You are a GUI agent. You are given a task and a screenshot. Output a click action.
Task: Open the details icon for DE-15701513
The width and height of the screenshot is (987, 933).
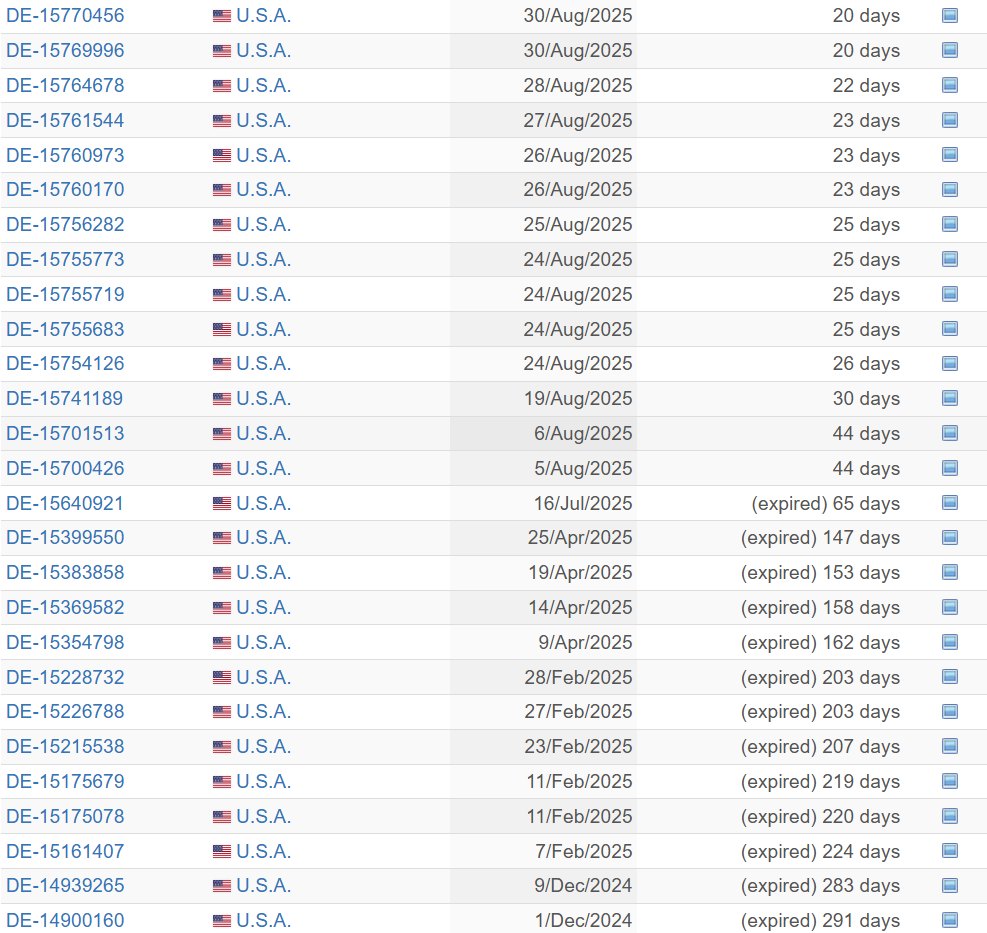(x=950, y=434)
